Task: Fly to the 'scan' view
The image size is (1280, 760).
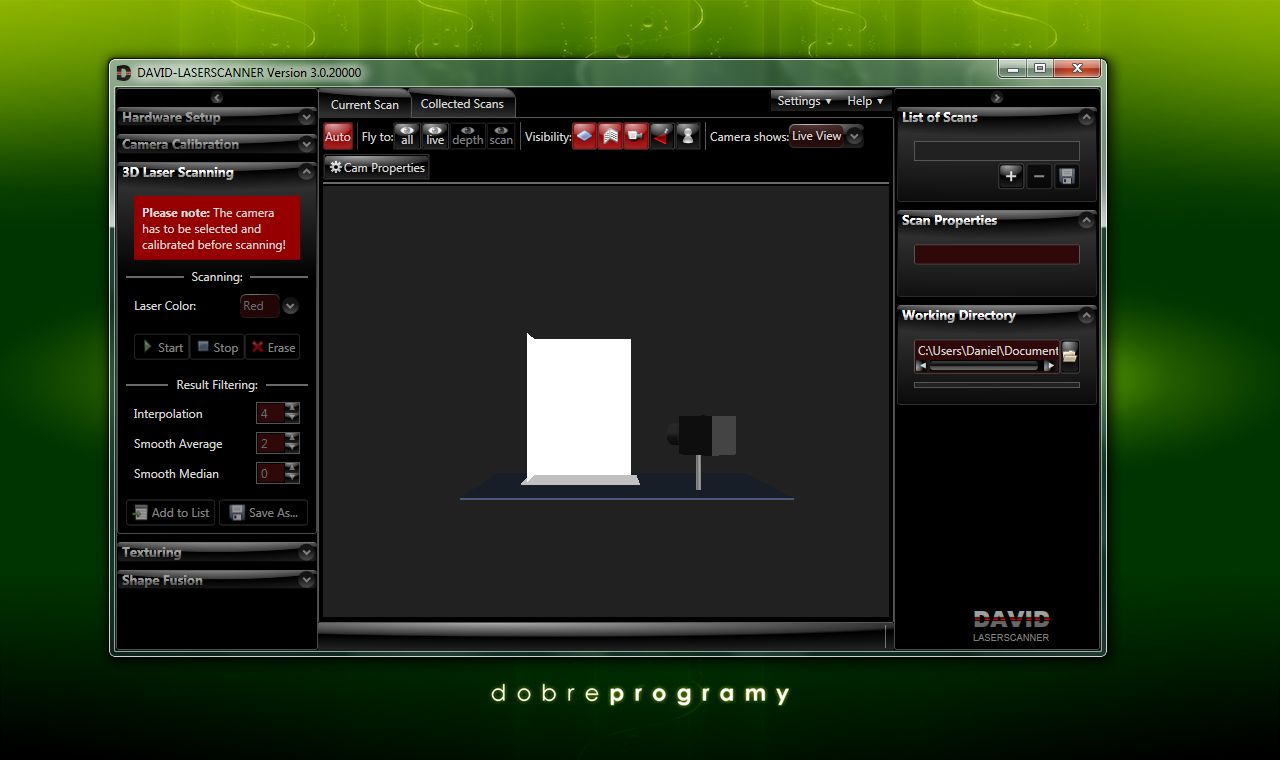Action: tap(501, 136)
